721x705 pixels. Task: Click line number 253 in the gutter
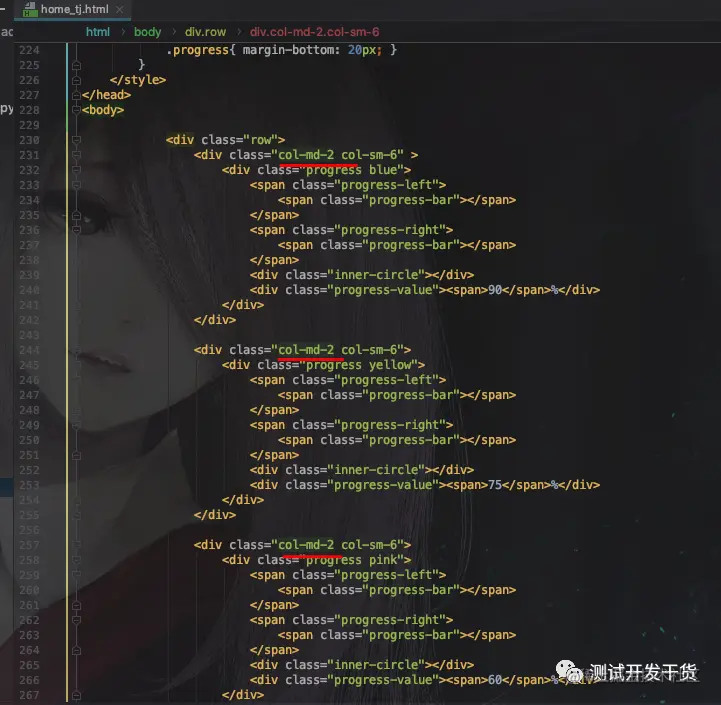click(29, 485)
